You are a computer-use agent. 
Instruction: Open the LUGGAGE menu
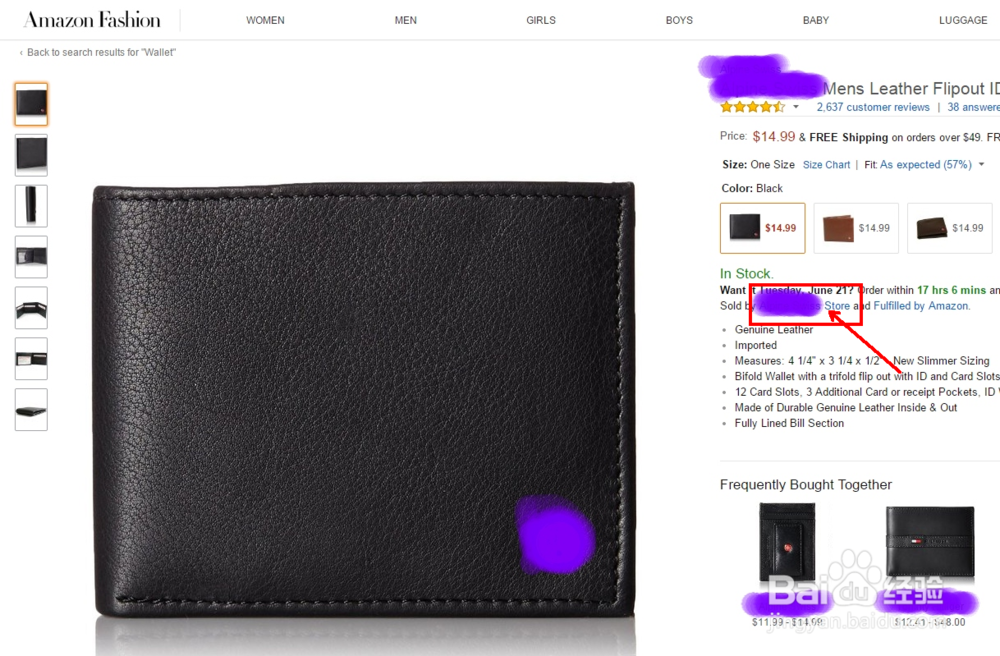point(963,20)
